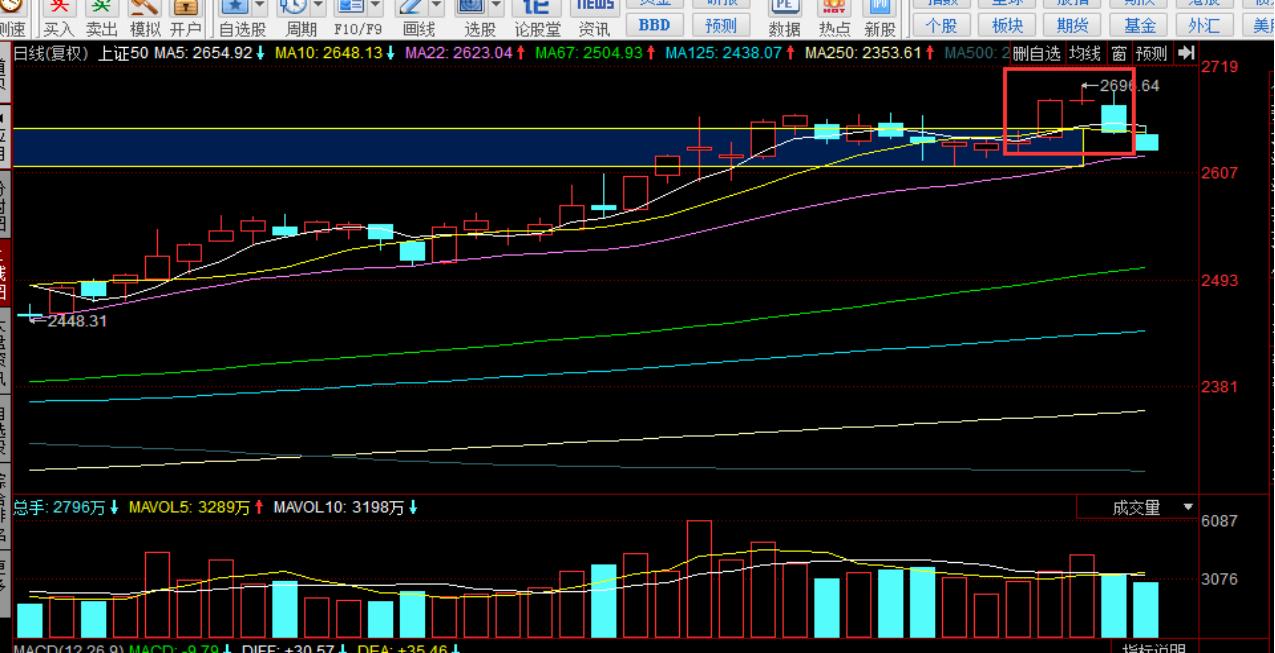This screenshot has height=653, width=1275.
Task: Click the 6087 volume axis label
Action: click(x=1219, y=521)
